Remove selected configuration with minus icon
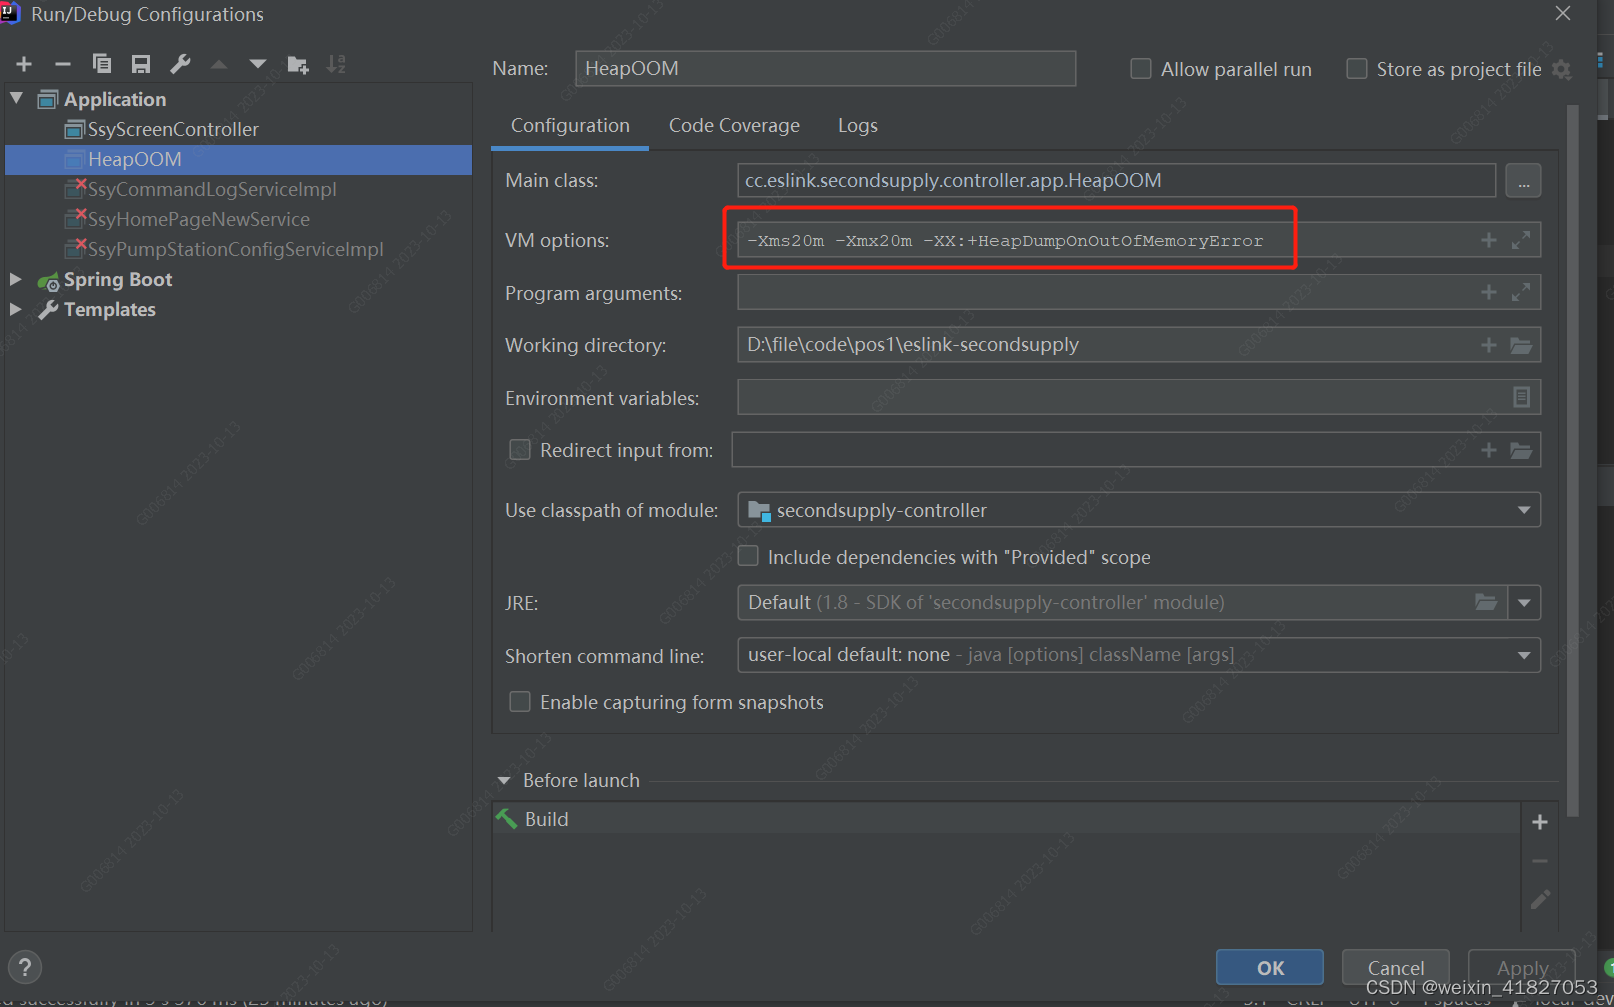The height and width of the screenshot is (1007, 1614). tap(62, 64)
